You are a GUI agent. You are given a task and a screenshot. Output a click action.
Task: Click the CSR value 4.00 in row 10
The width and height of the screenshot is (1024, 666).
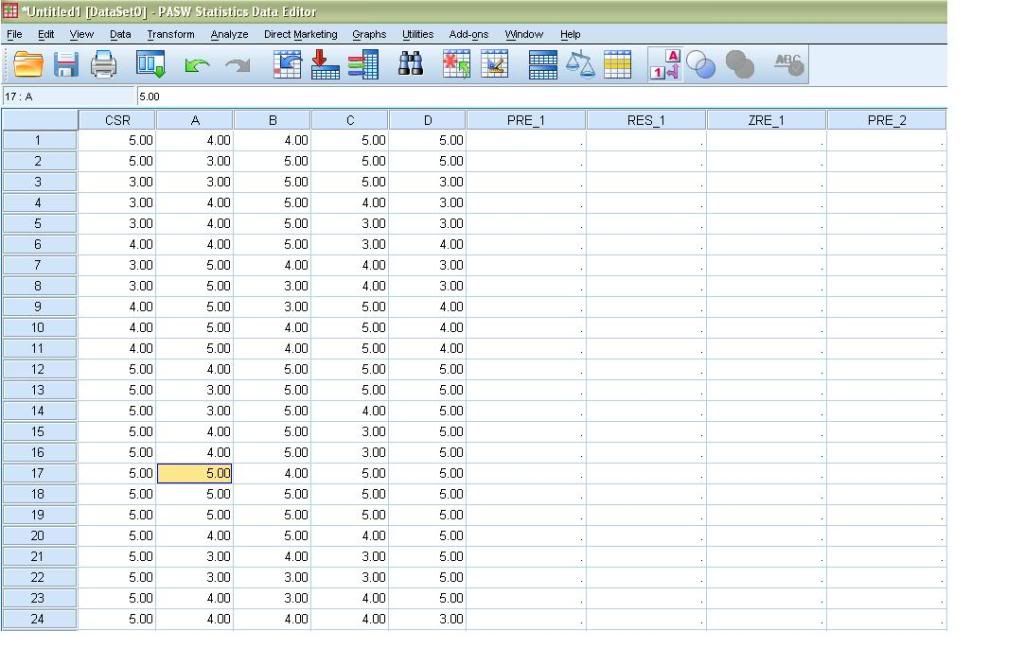click(x=117, y=328)
